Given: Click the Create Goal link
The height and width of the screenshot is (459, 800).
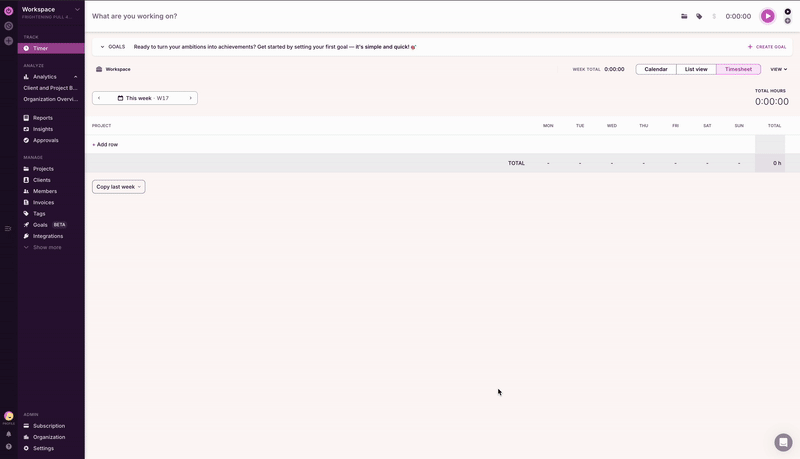Looking at the screenshot, I should [766, 47].
